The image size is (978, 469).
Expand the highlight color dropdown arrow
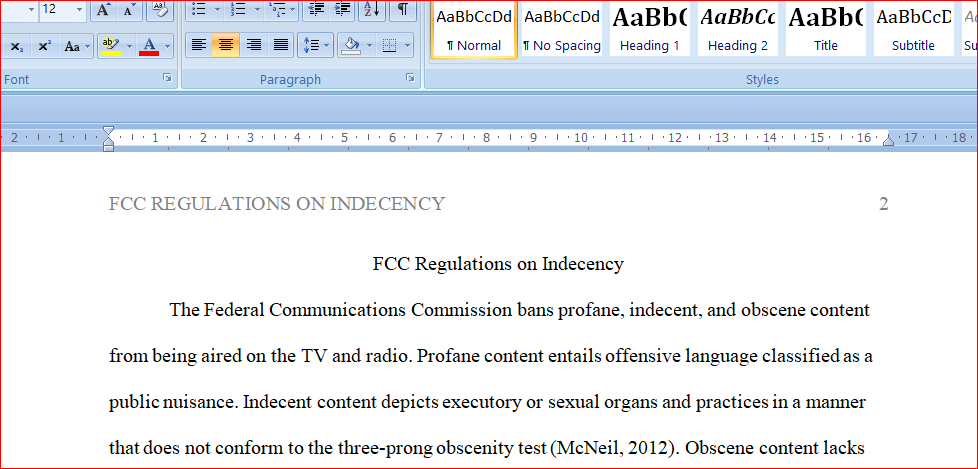130,46
